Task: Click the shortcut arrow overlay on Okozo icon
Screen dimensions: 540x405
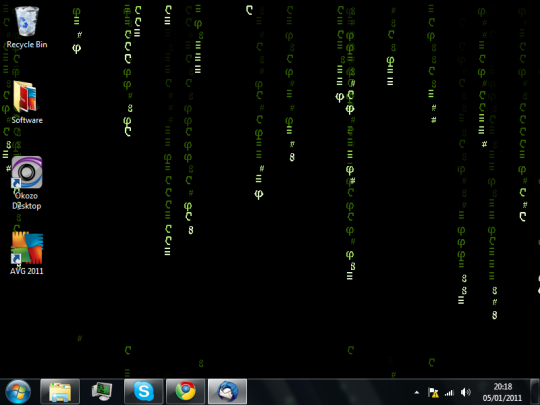Action: click(x=16, y=183)
